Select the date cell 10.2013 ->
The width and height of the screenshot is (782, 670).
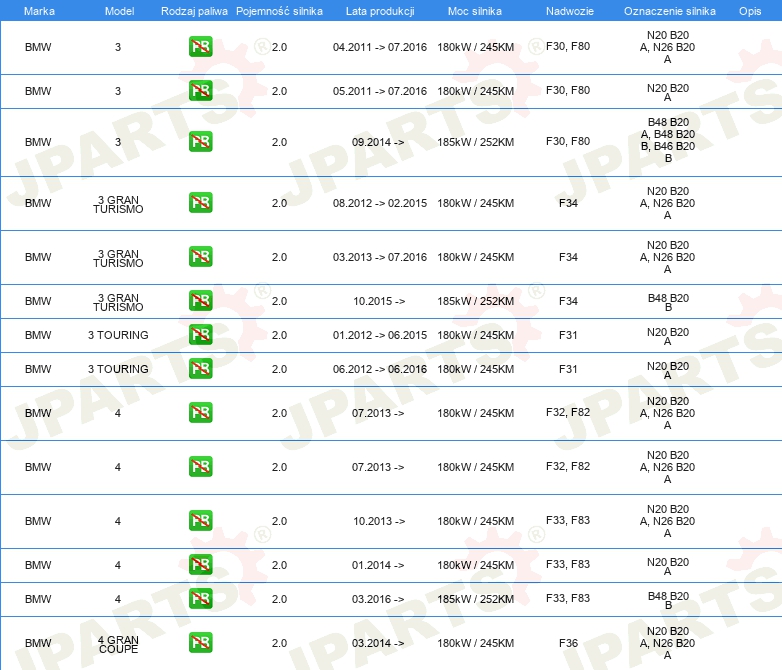click(379, 521)
